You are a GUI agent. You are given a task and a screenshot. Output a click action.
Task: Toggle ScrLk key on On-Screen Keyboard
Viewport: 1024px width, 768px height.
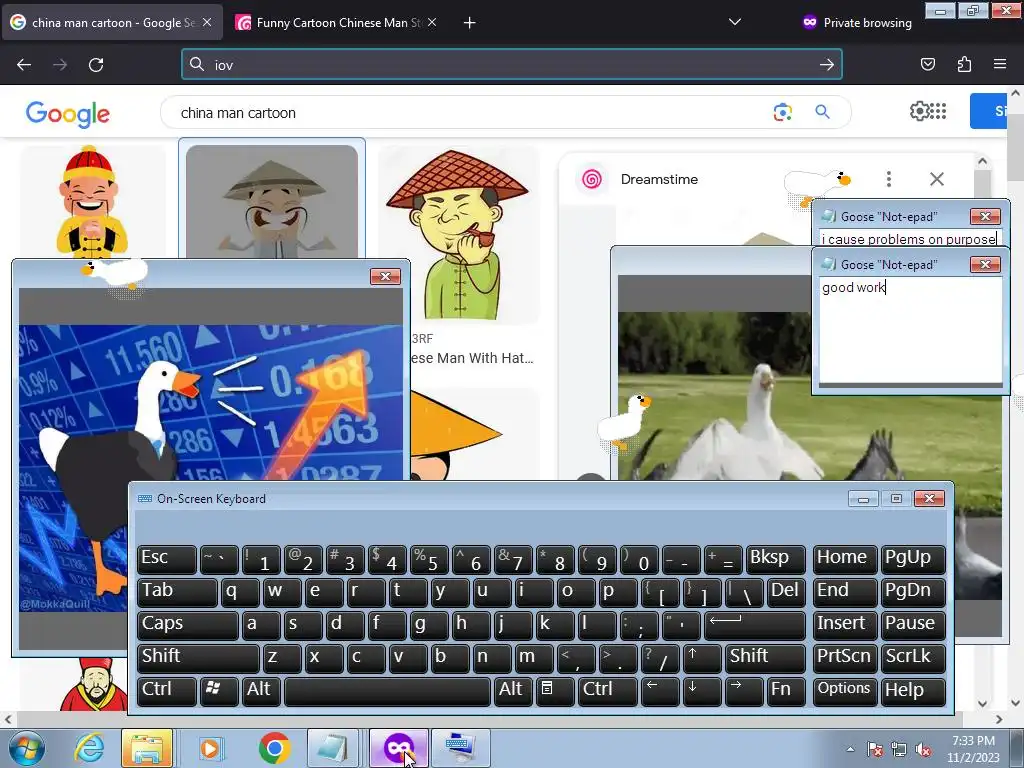coord(912,658)
